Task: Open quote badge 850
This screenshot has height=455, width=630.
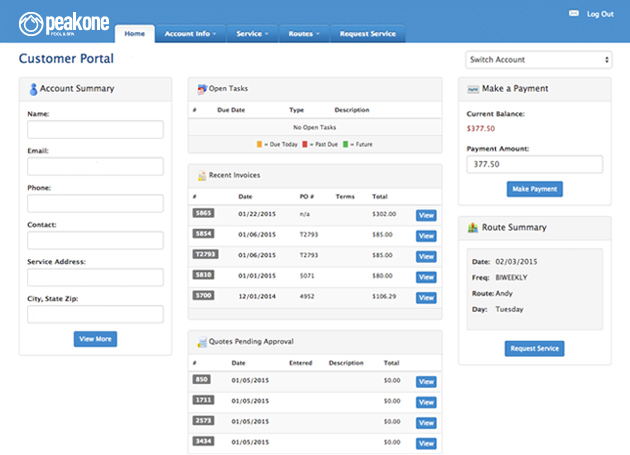Action: click(202, 379)
